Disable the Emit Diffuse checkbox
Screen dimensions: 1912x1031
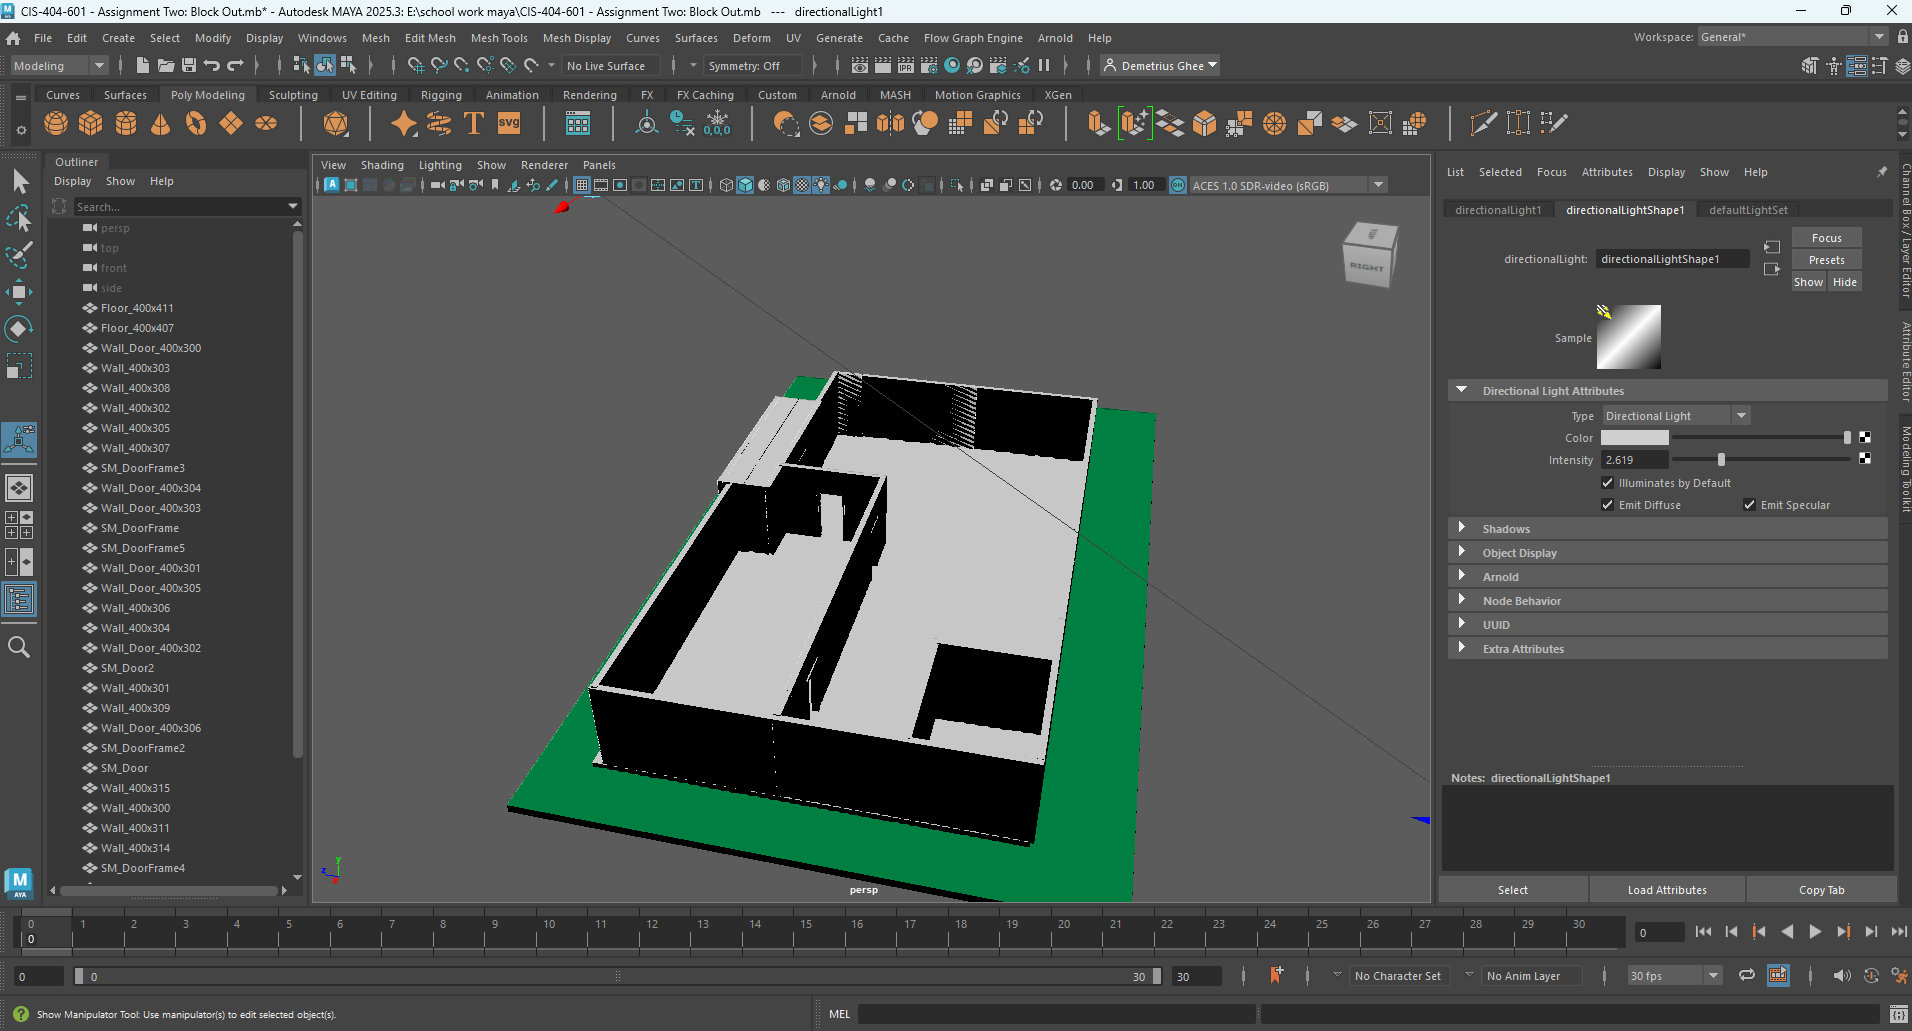(x=1607, y=505)
